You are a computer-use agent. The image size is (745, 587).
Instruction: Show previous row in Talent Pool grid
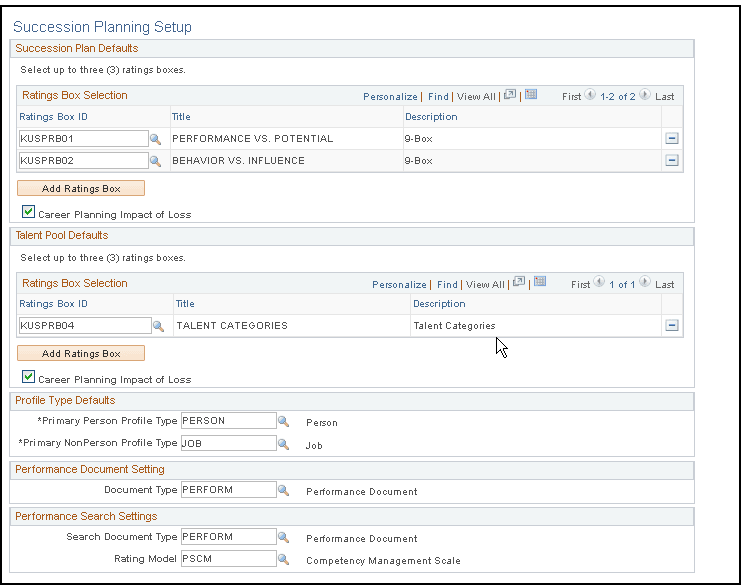pos(599,282)
